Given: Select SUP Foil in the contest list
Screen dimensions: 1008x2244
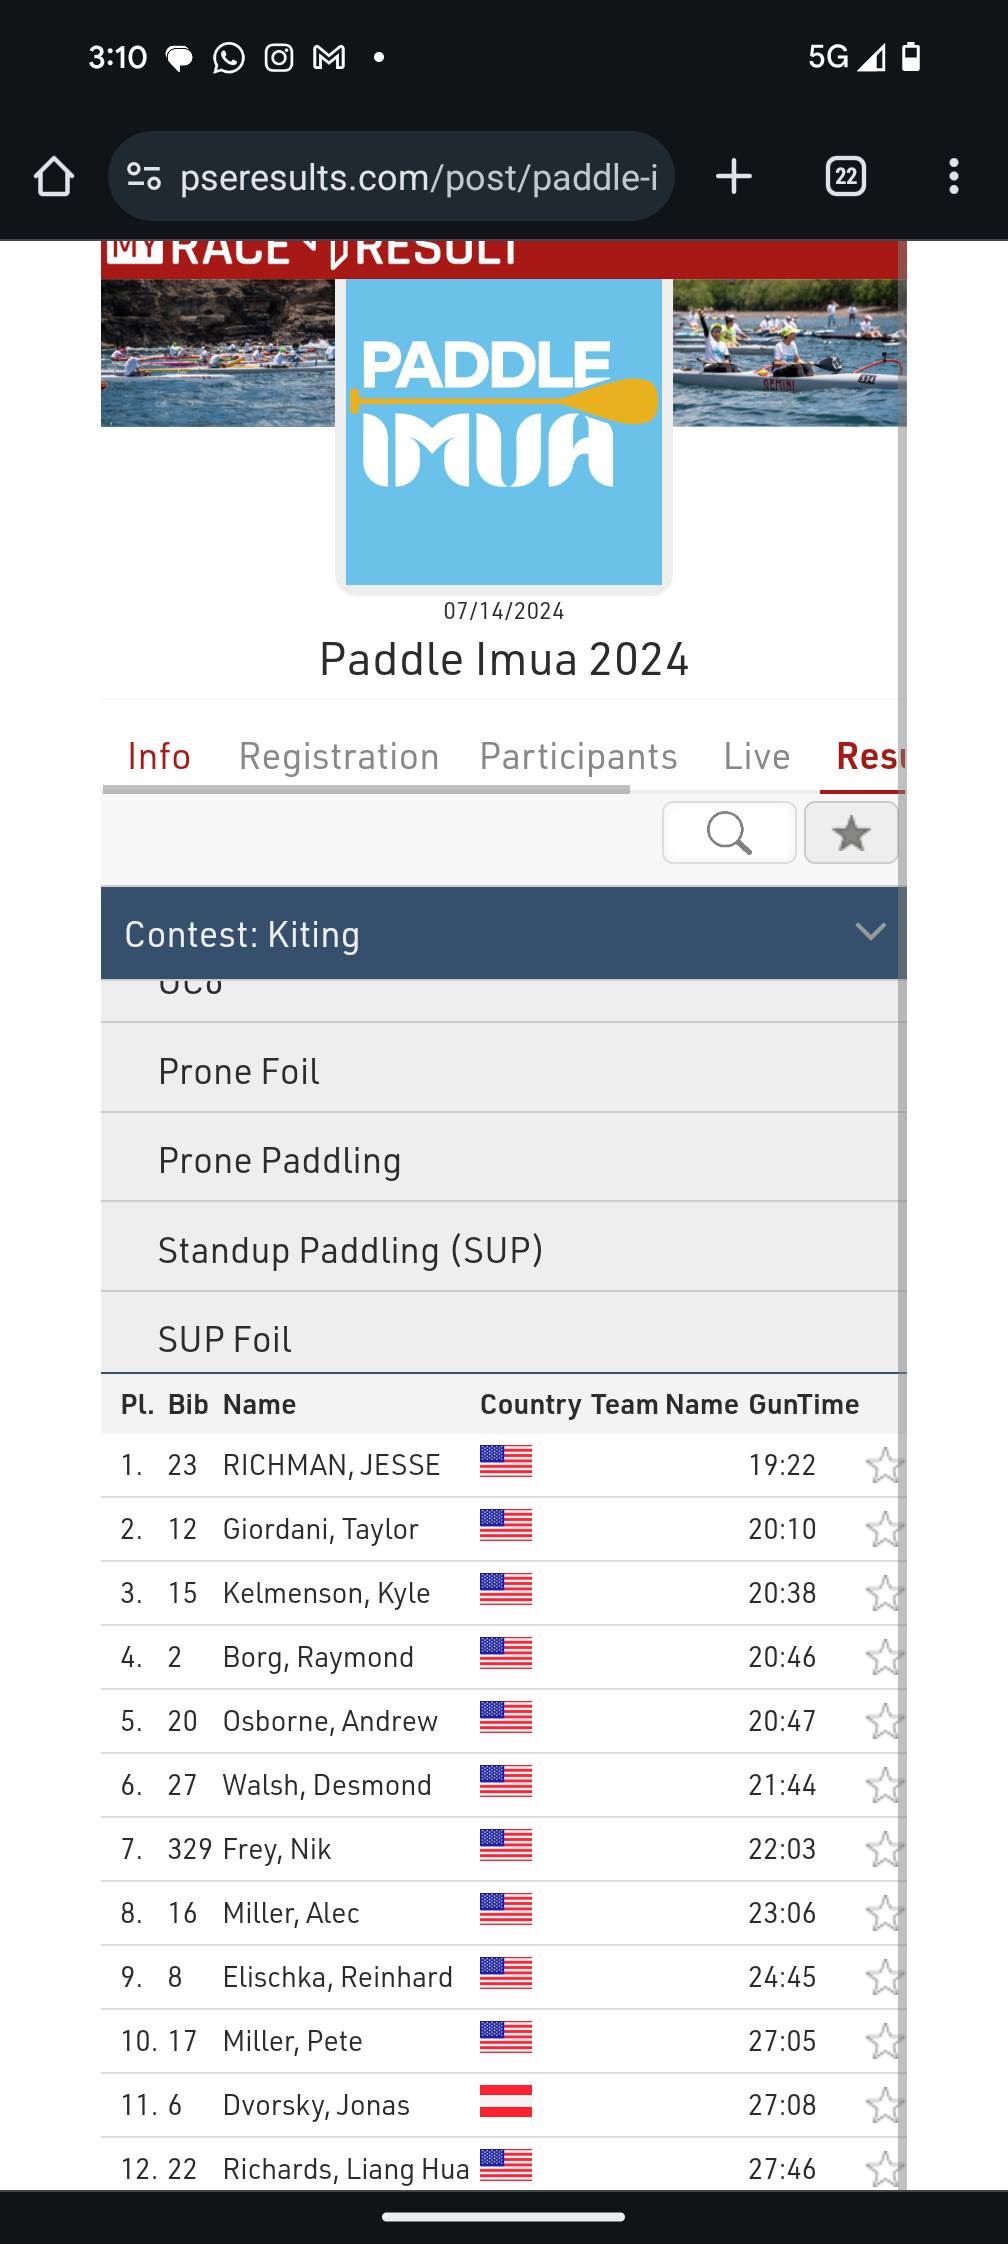Looking at the screenshot, I should (x=225, y=1339).
